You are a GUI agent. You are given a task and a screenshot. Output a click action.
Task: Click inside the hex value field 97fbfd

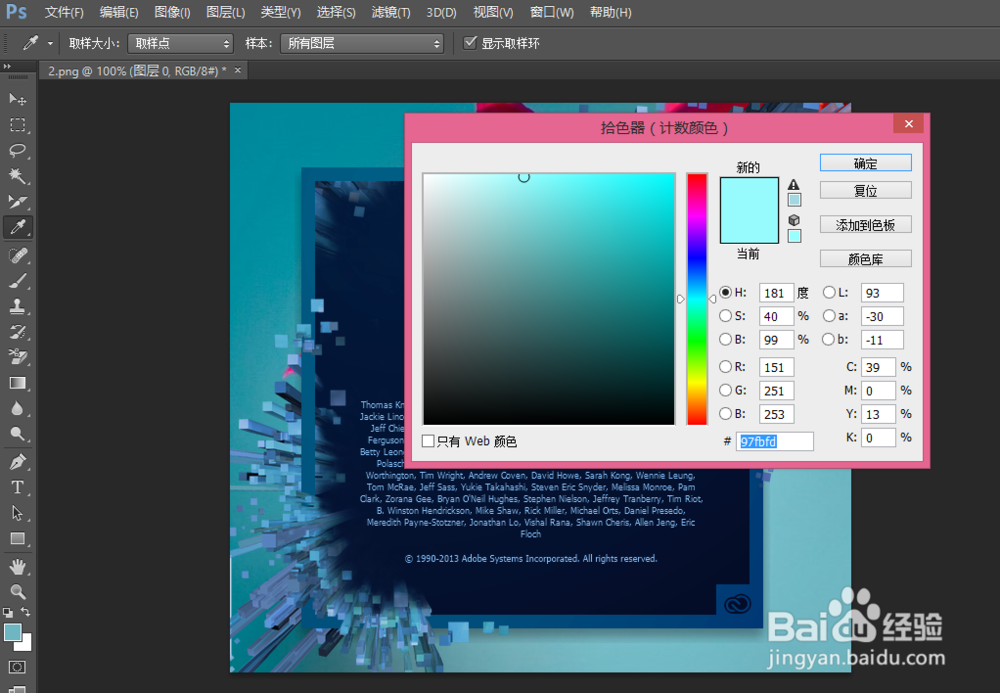[775, 441]
